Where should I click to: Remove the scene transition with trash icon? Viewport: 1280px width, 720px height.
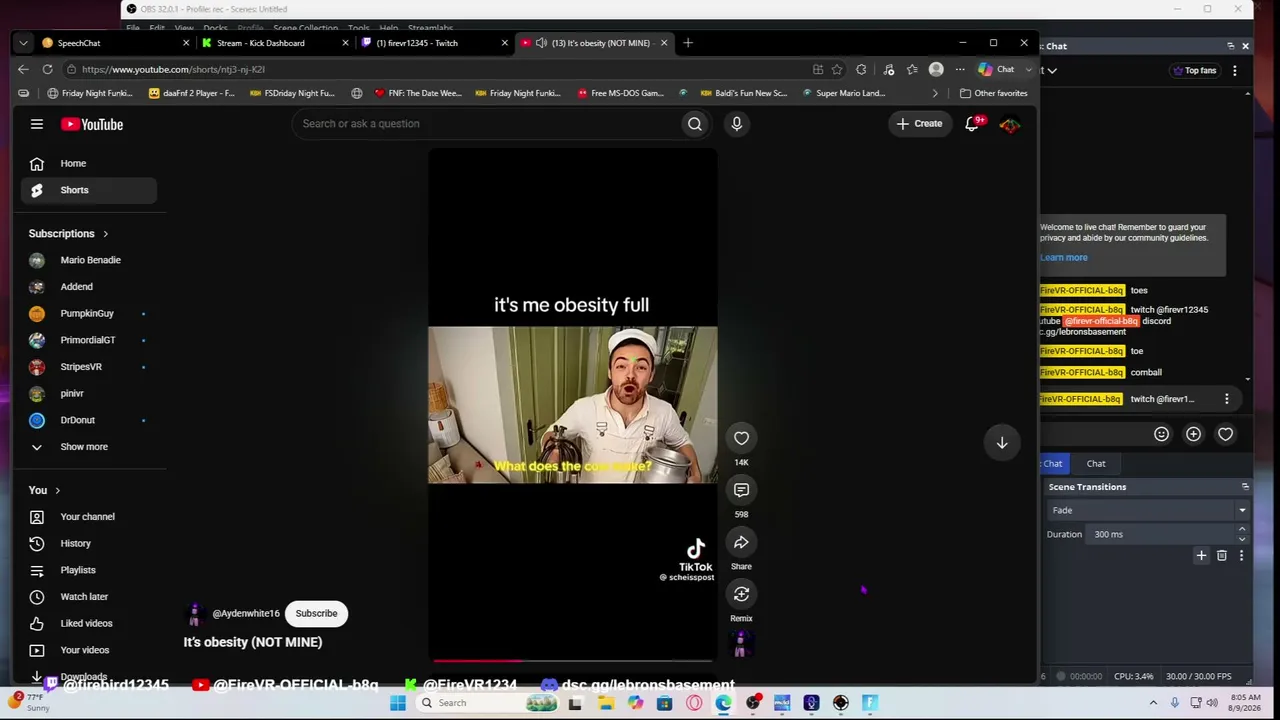[x=1221, y=556]
